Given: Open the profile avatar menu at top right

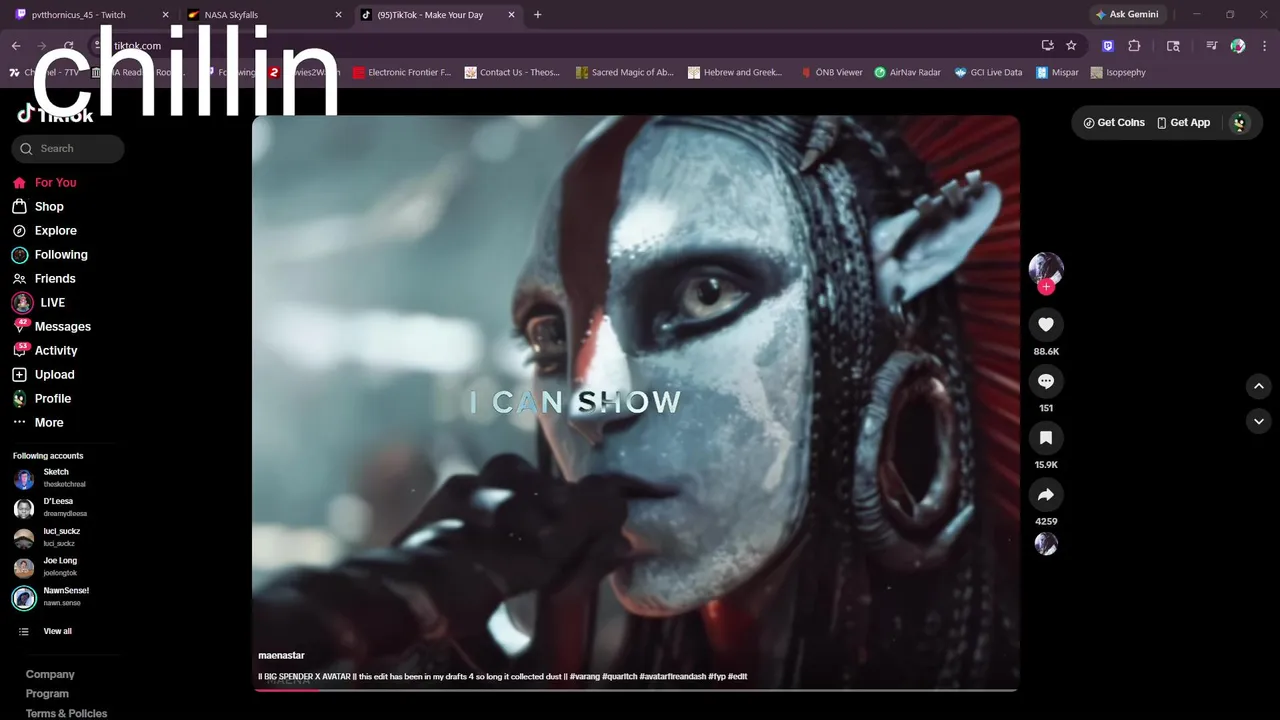Looking at the screenshot, I should coord(1240,123).
